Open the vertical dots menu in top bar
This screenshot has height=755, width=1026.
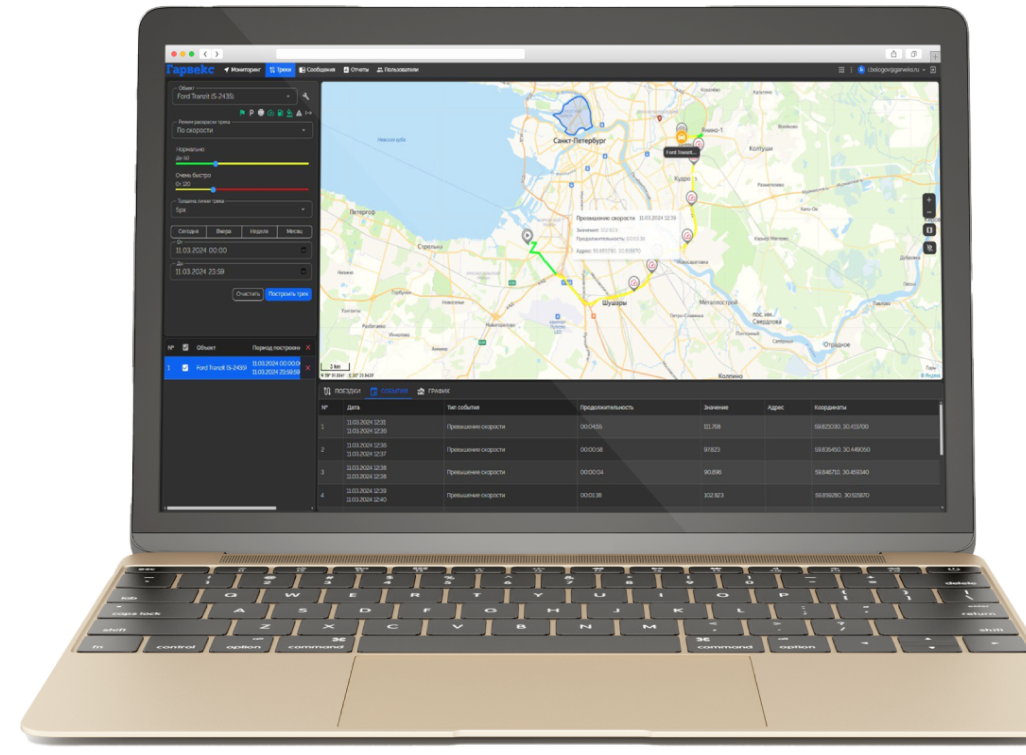tap(851, 69)
